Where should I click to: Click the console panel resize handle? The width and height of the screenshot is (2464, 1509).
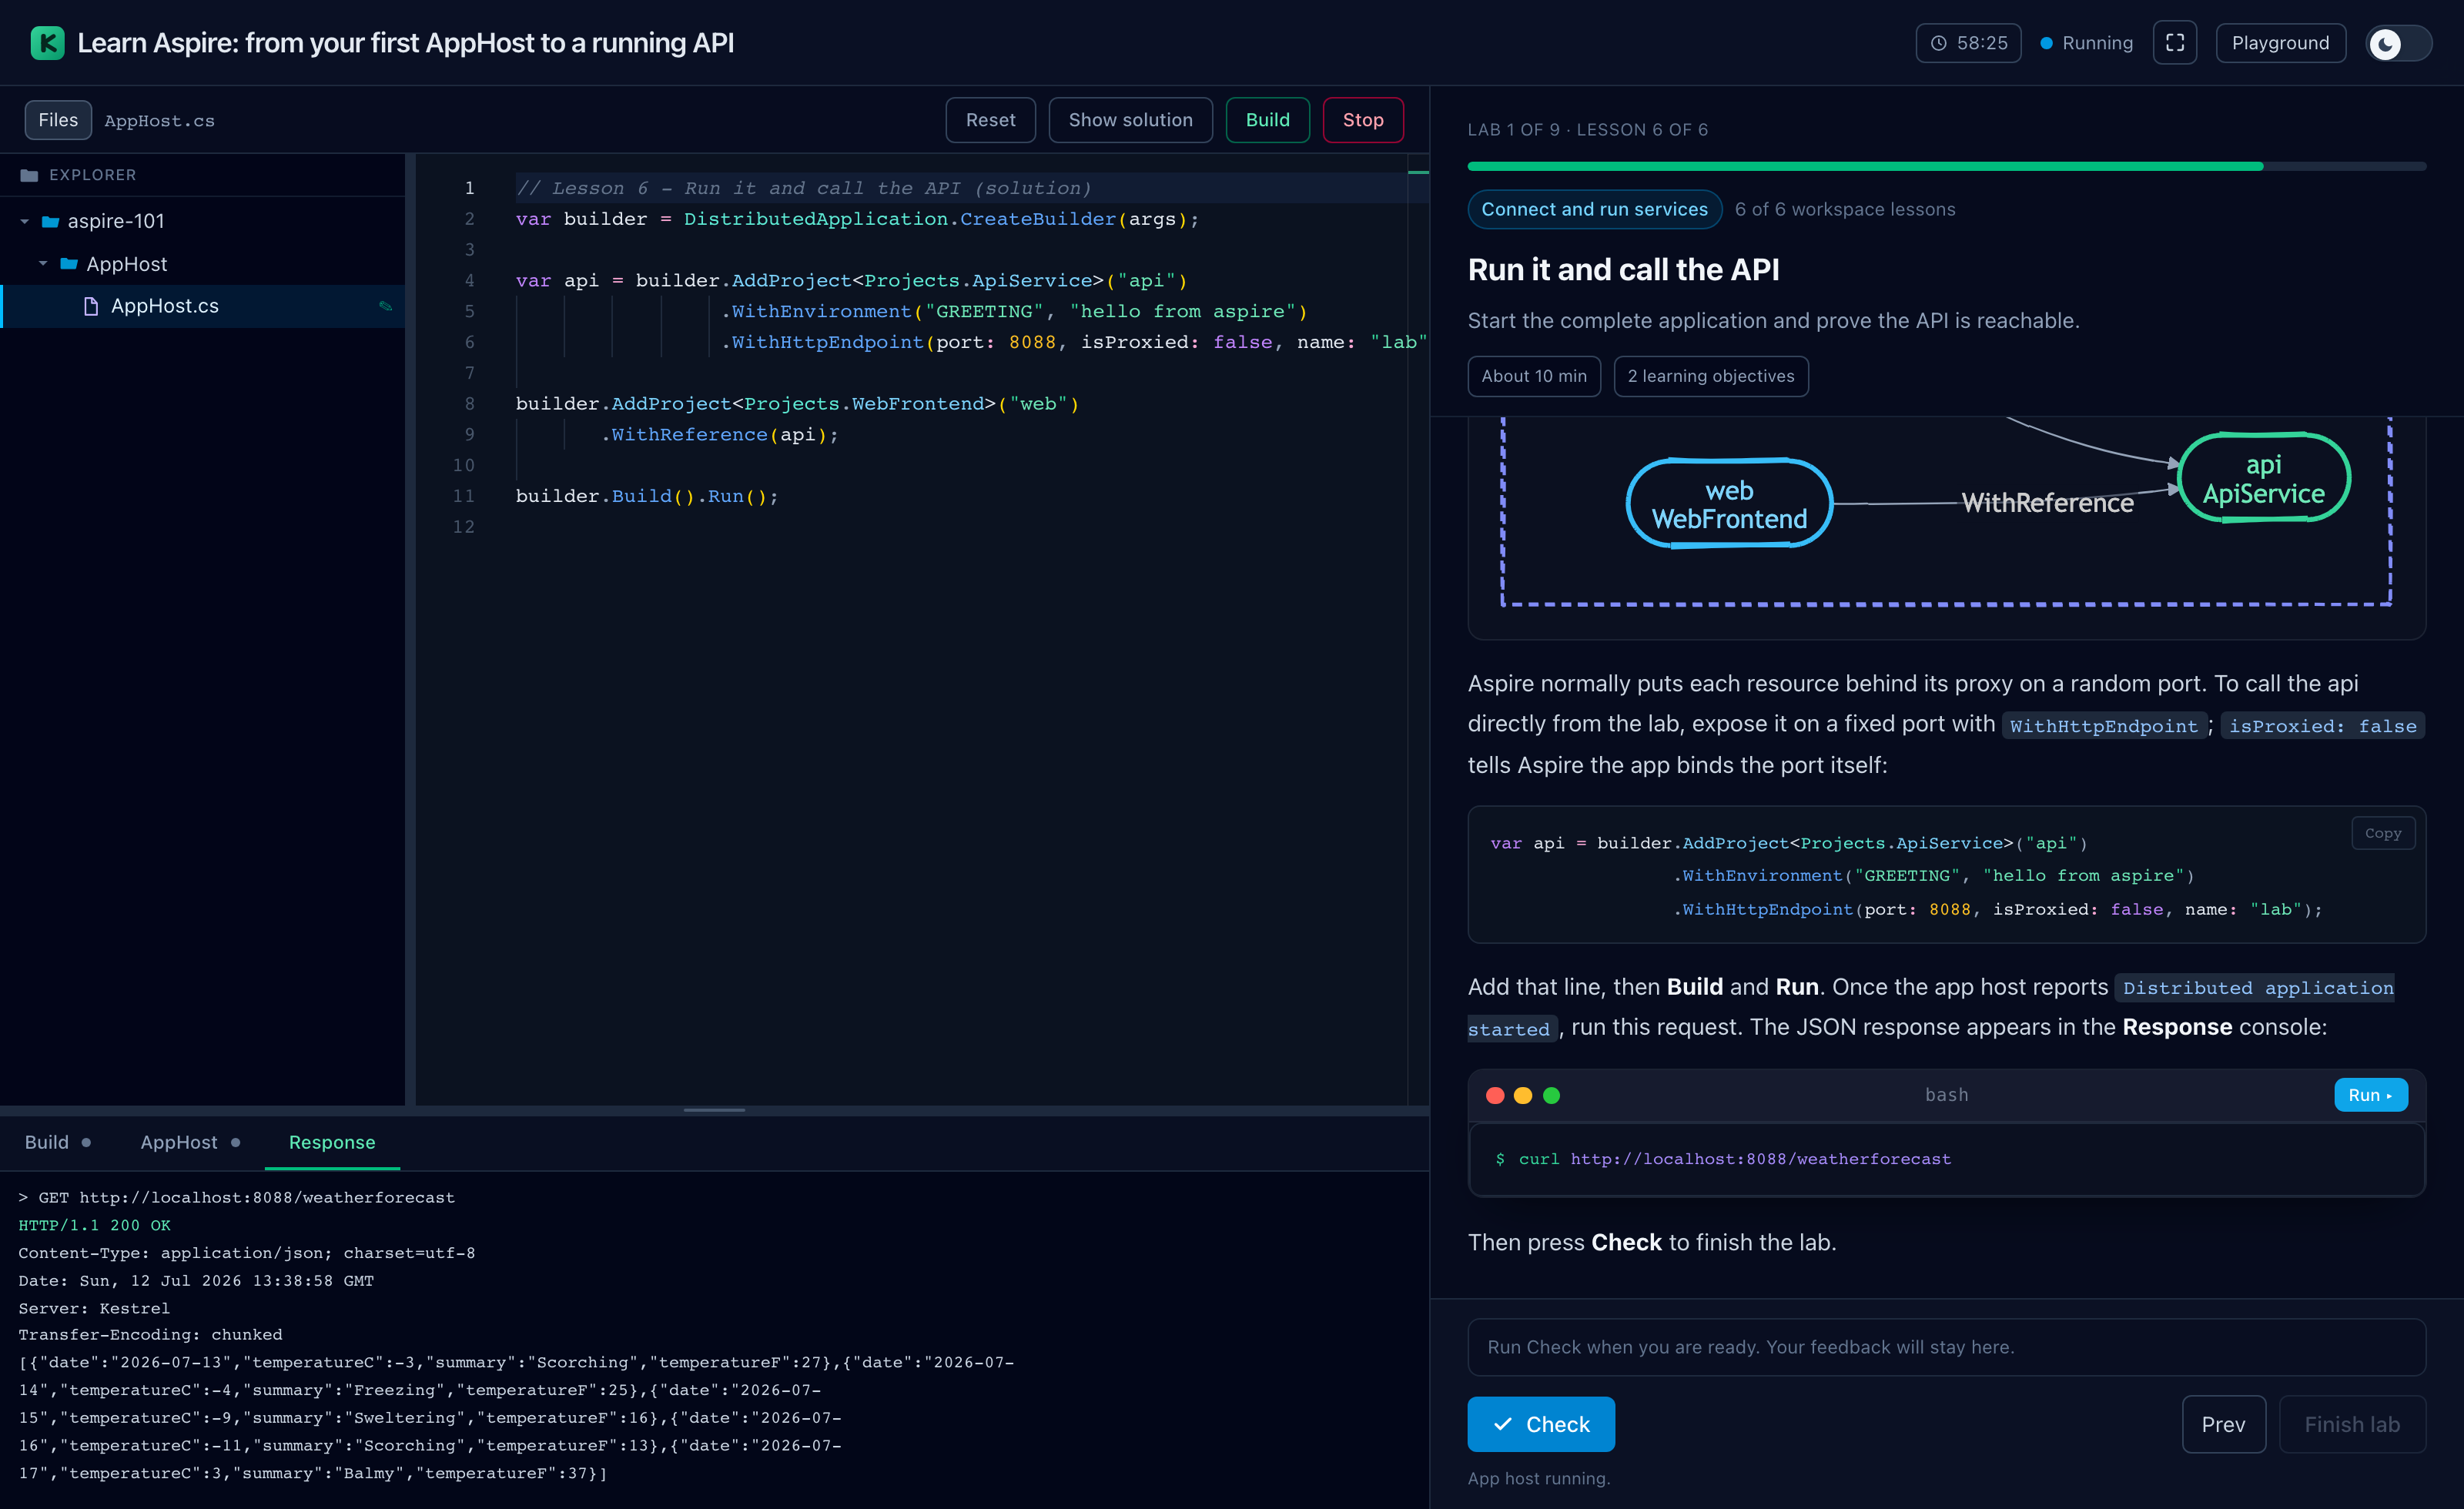point(714,1110)
